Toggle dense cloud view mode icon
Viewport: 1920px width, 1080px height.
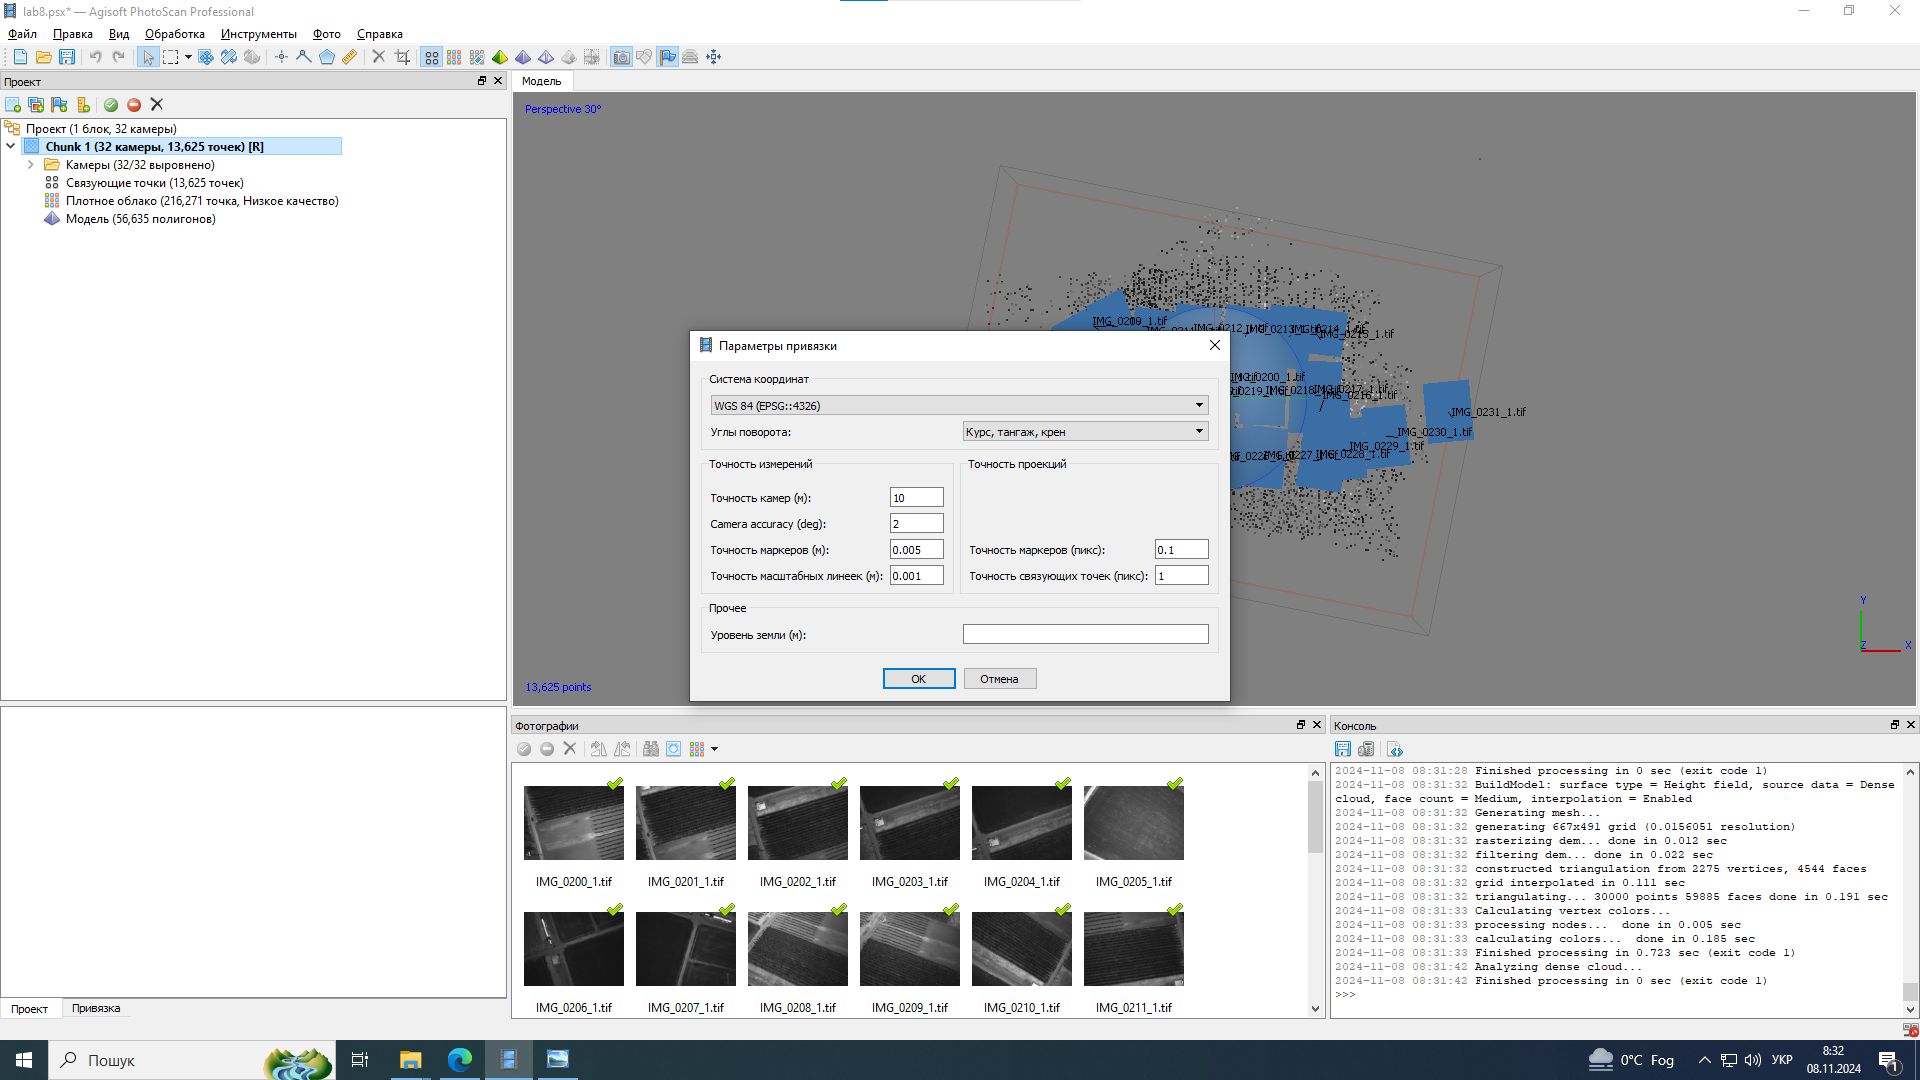[454, 57]
